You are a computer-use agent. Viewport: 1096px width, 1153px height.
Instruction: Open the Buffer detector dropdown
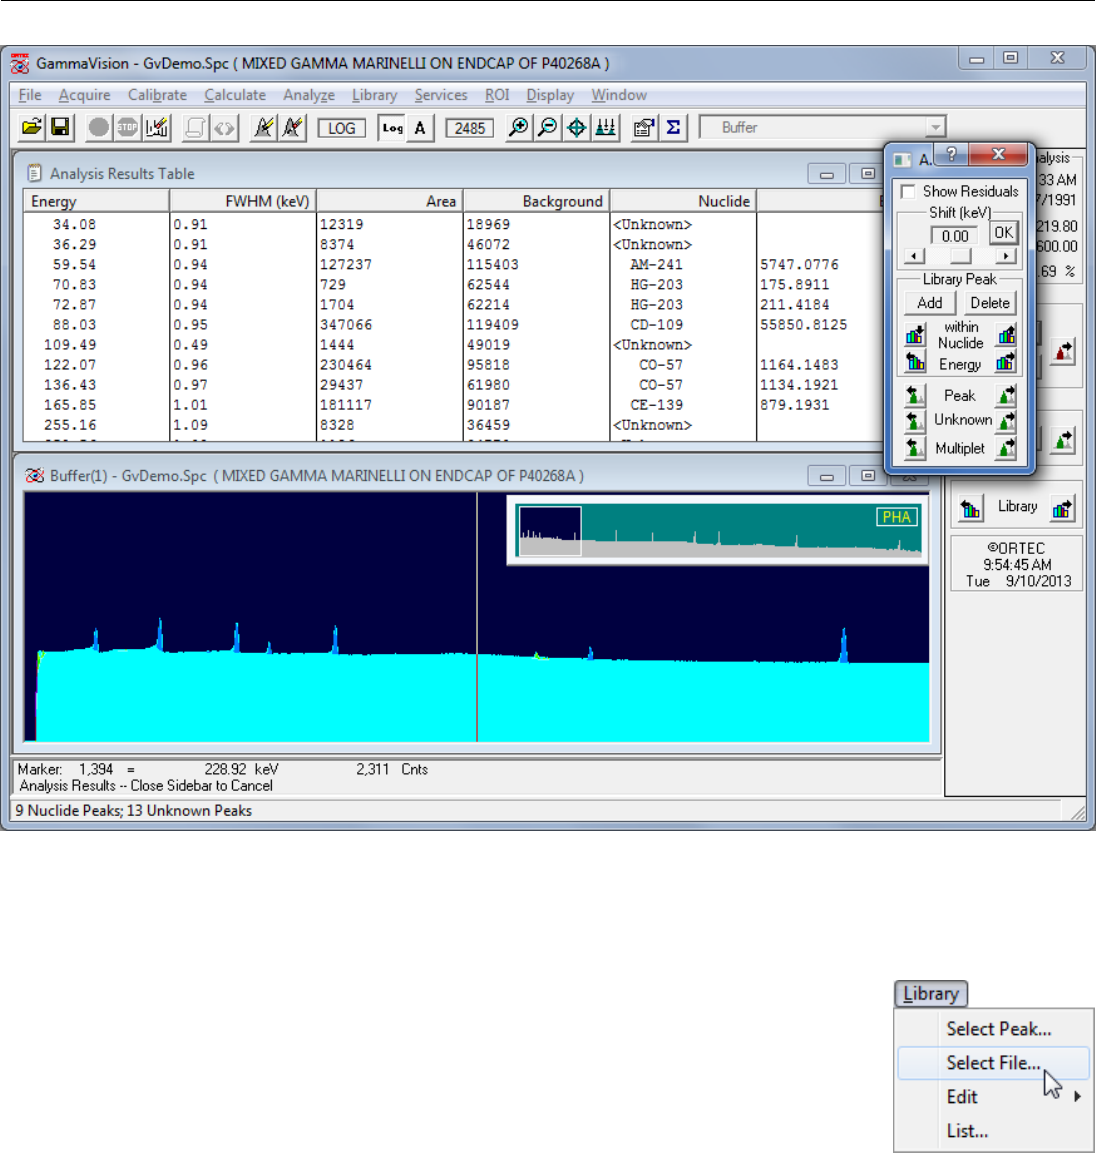click(935, 127)
